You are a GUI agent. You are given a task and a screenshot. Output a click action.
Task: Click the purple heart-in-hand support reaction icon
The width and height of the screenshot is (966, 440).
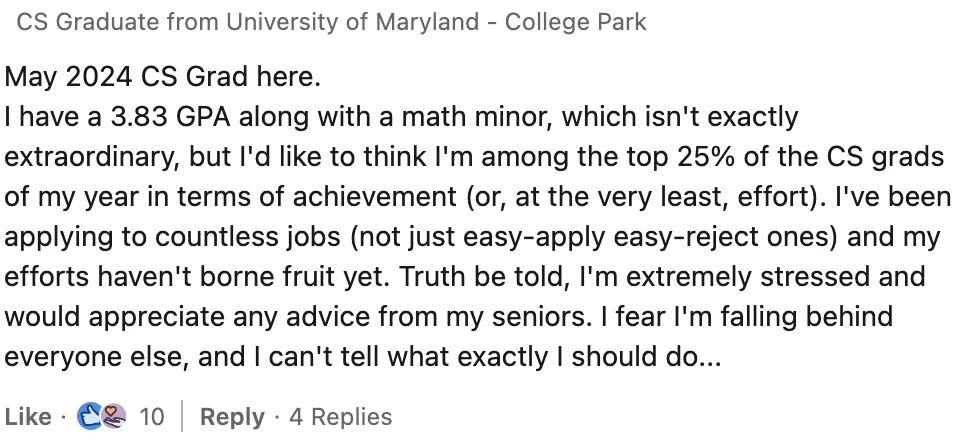(115, 417)
